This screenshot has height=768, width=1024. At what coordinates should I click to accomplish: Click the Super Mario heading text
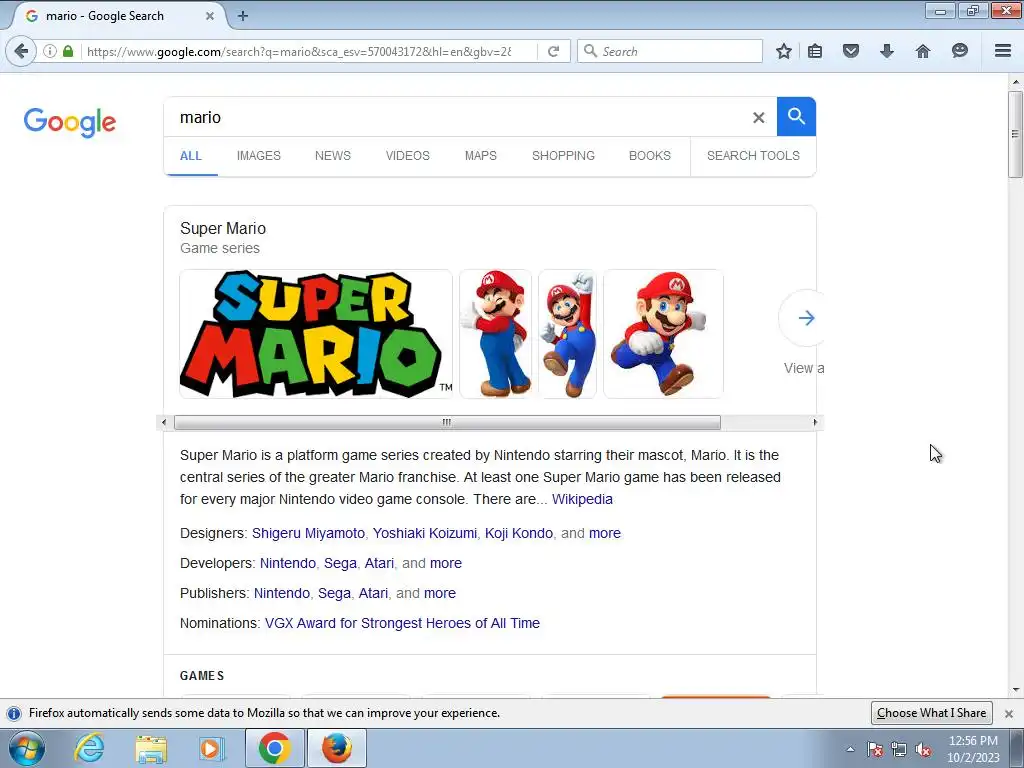(x=223, y=229)
